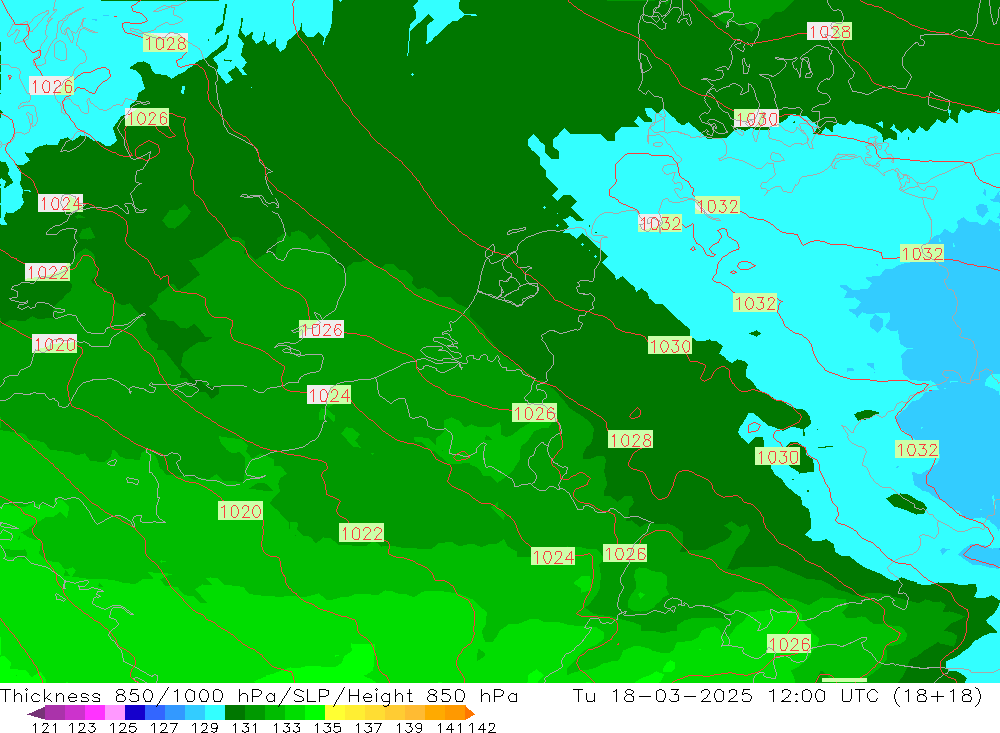Click the 123 legend value

pos(82,727)
